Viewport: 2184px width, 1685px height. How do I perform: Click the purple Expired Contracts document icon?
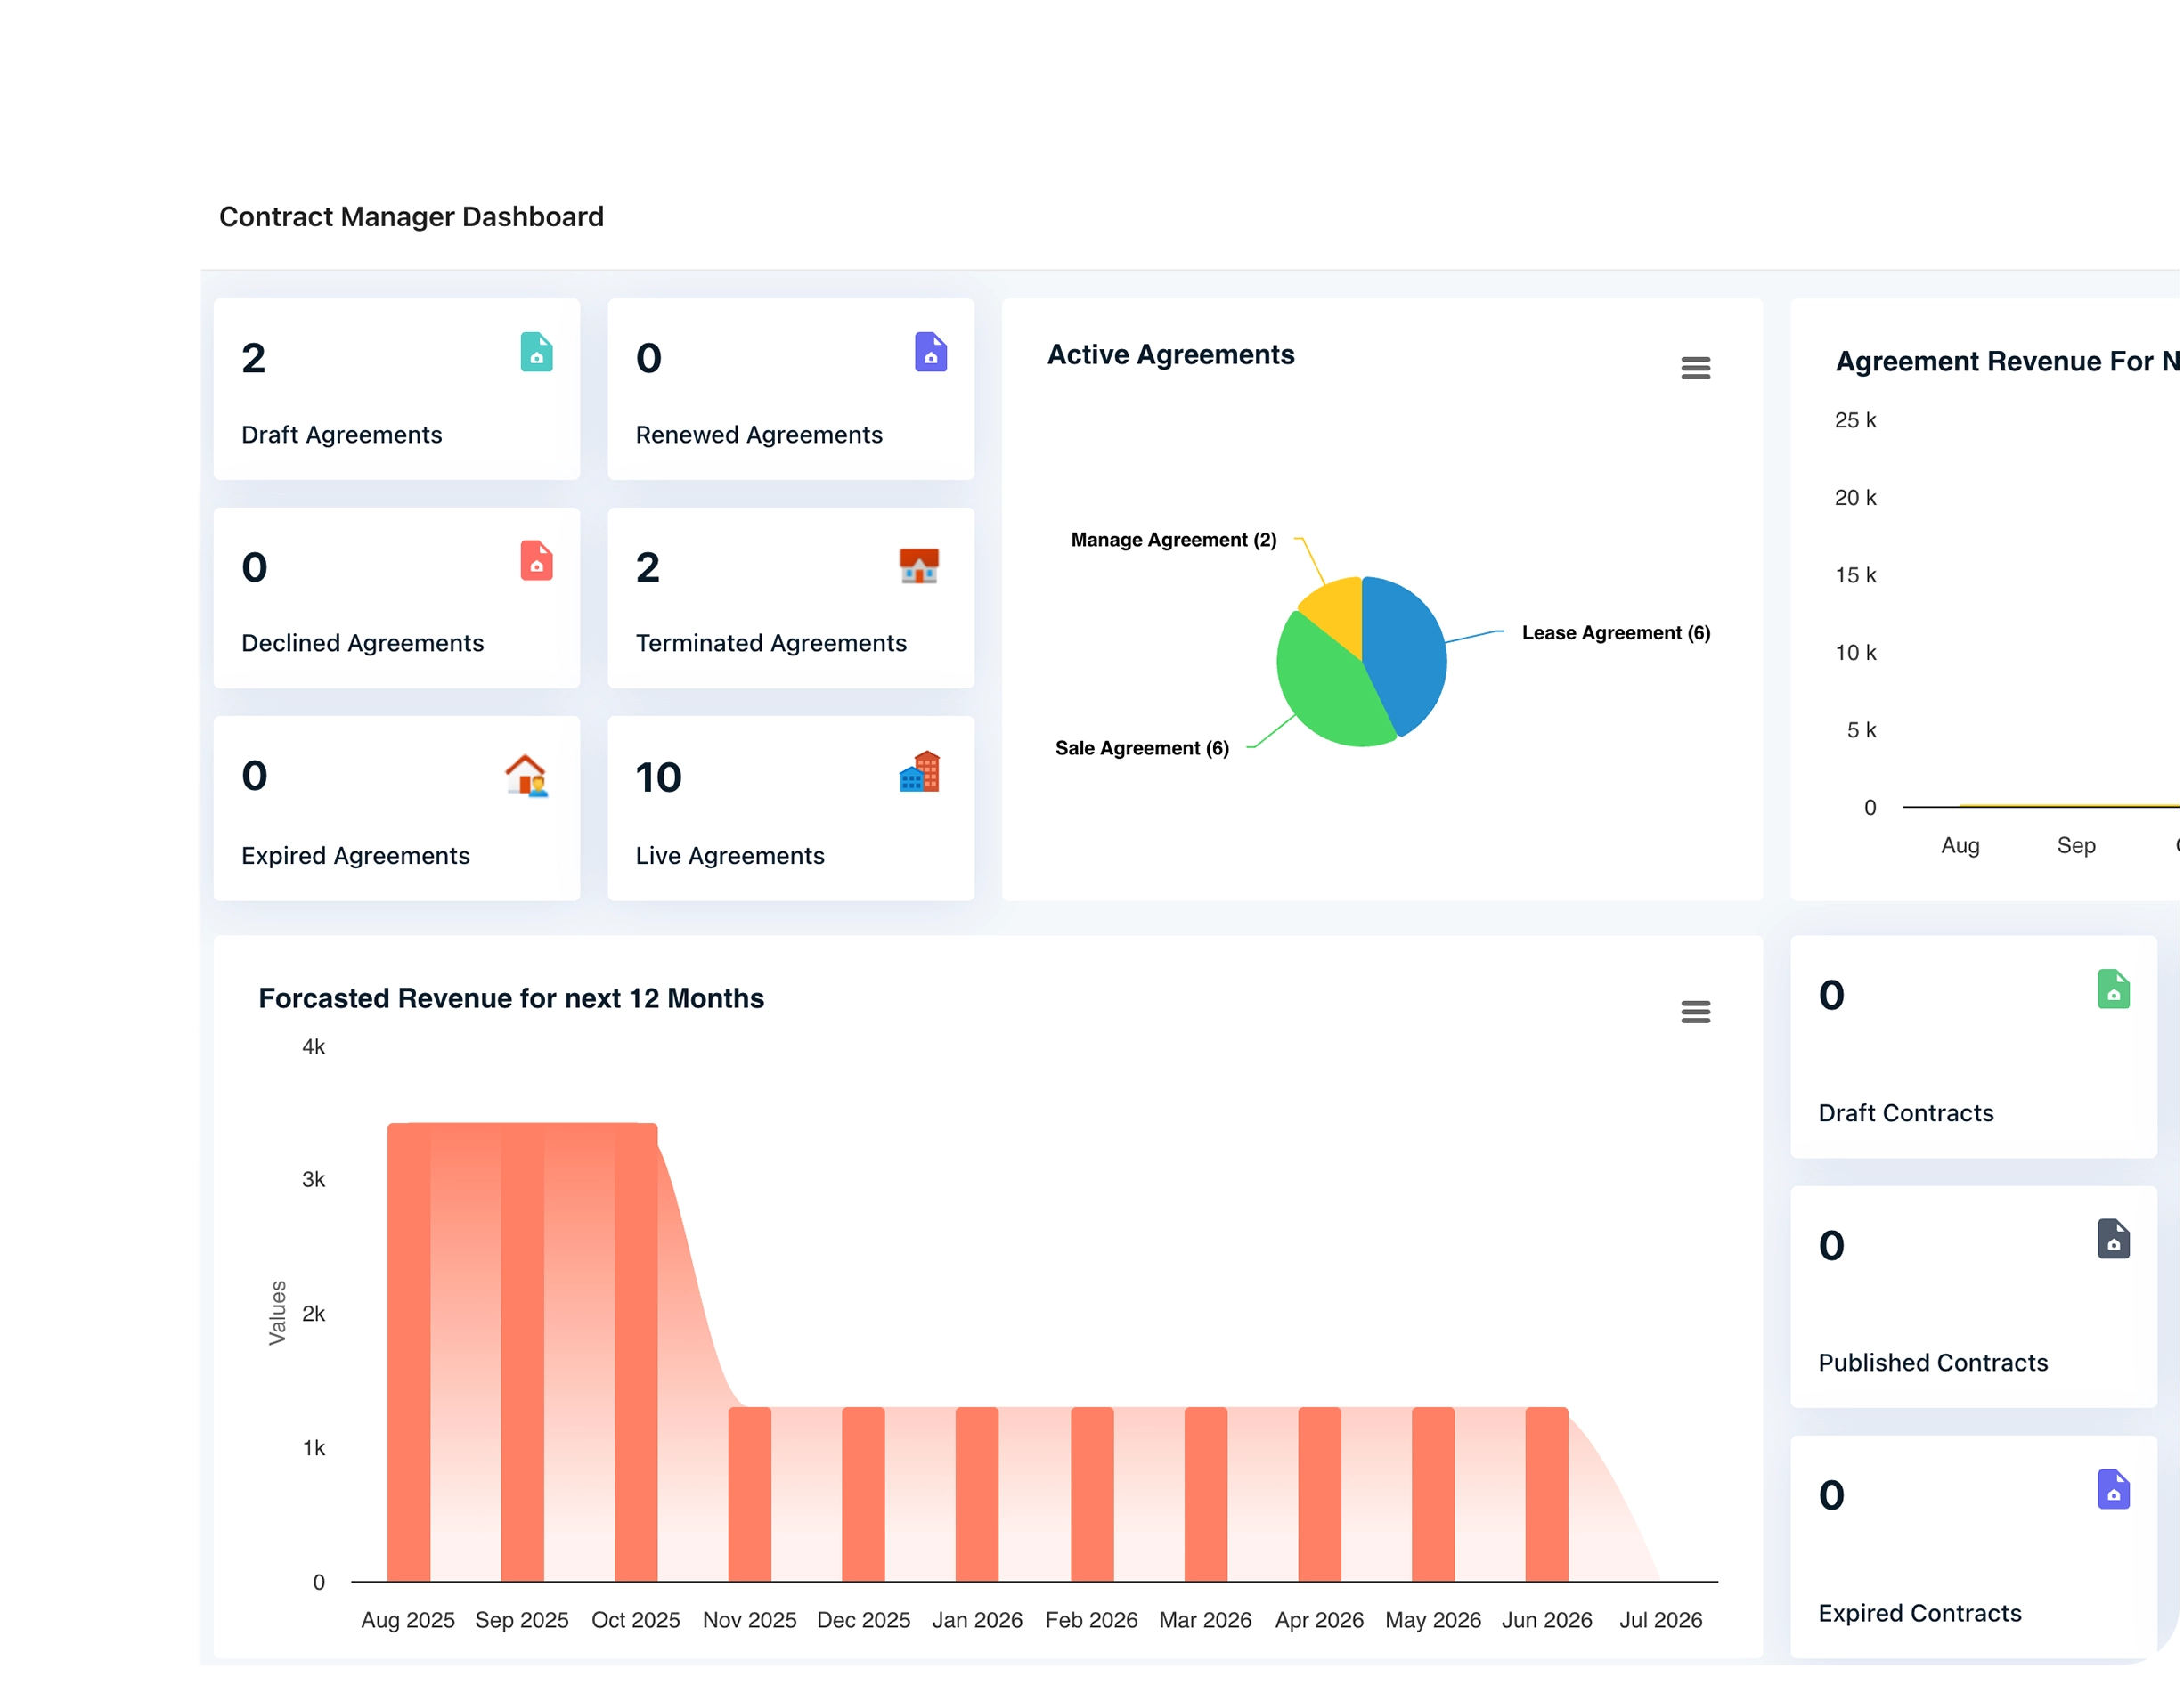[x=2113, y=1490]
